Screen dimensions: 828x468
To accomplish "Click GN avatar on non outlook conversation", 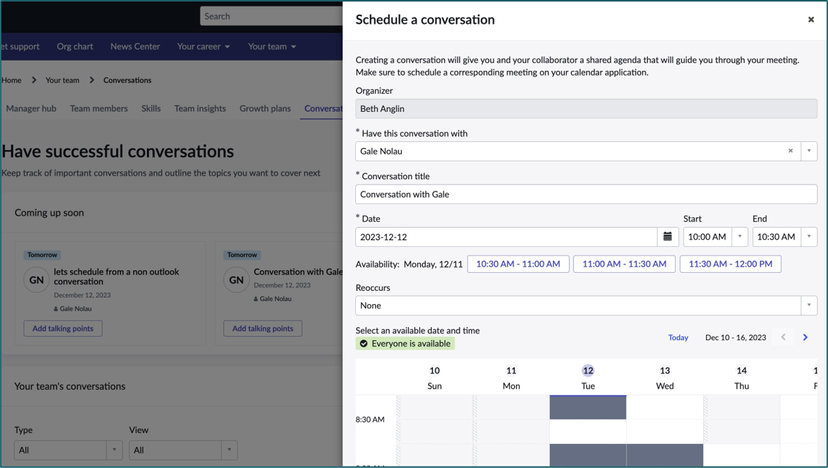I will 36,280.
